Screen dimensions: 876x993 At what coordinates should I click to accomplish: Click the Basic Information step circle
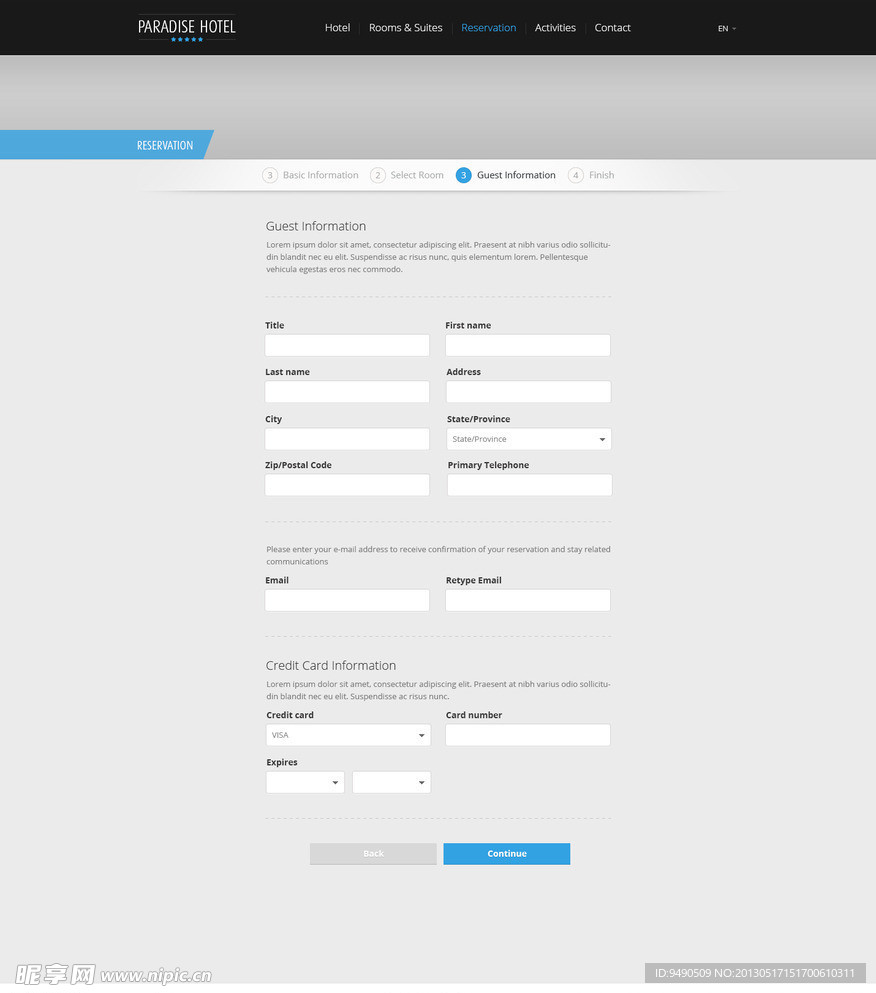[270, 175]
